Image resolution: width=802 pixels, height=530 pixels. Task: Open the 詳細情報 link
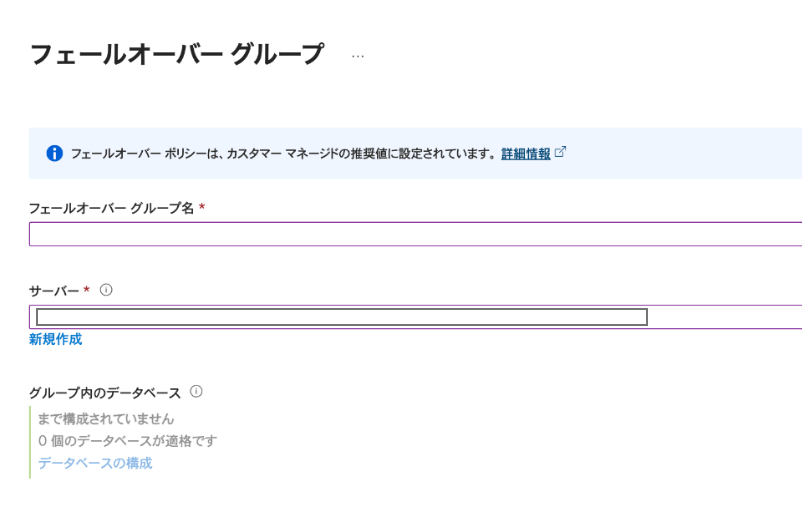coord(526,154)
